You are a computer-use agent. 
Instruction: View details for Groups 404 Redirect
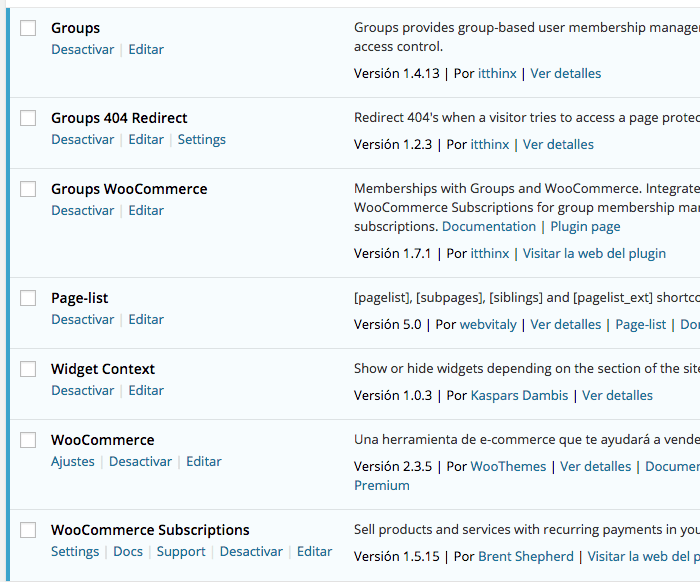pyautogui.click(x=558, y=145)
